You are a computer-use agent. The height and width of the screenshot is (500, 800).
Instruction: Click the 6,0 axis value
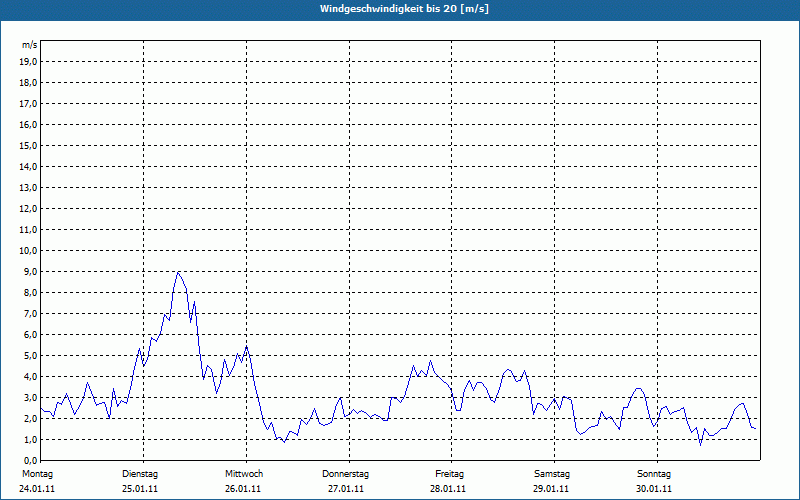tap(30, 335)
